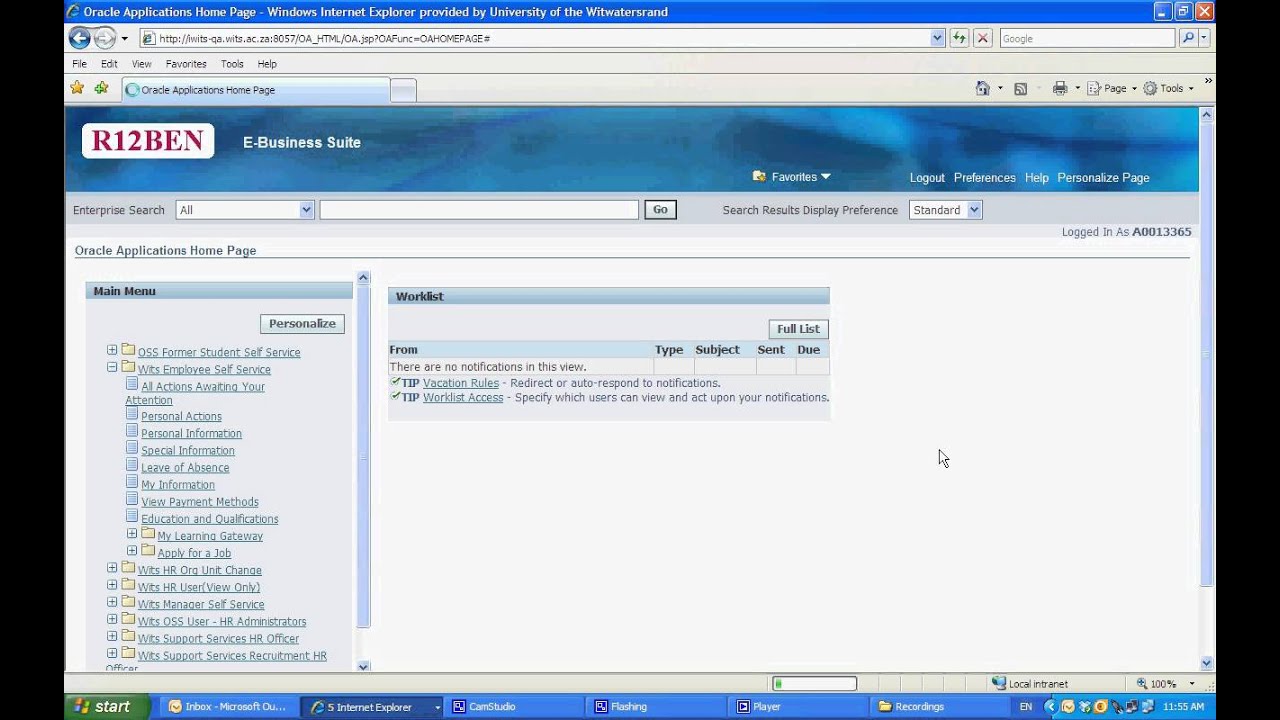
Task: Click the Wits Employee Self Service folder icon
Action: tap(128, 368)
